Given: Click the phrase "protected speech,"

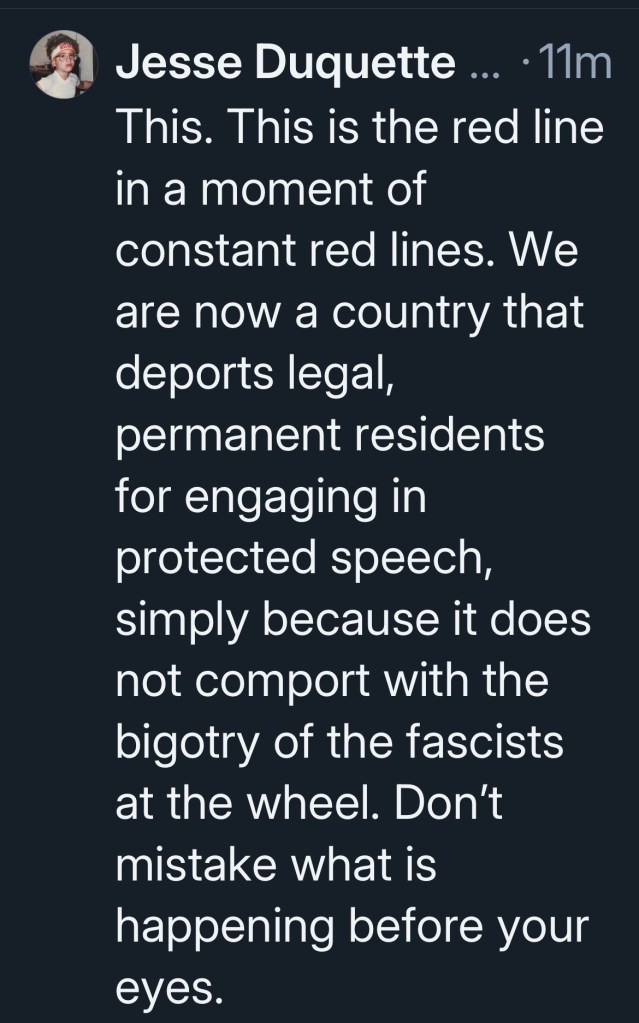Looking at the screenshot, I should [304, 558].
